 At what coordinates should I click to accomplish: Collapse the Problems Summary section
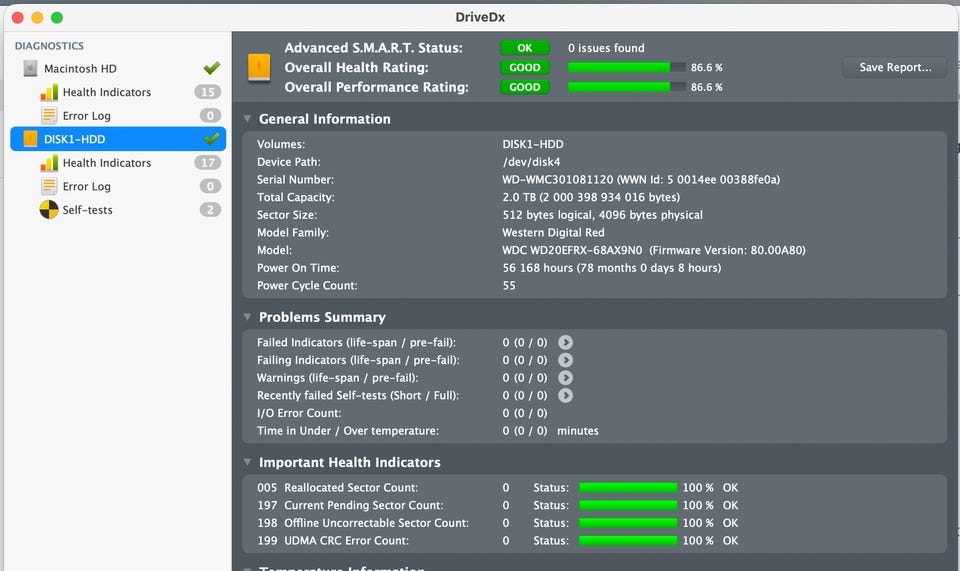247,317
